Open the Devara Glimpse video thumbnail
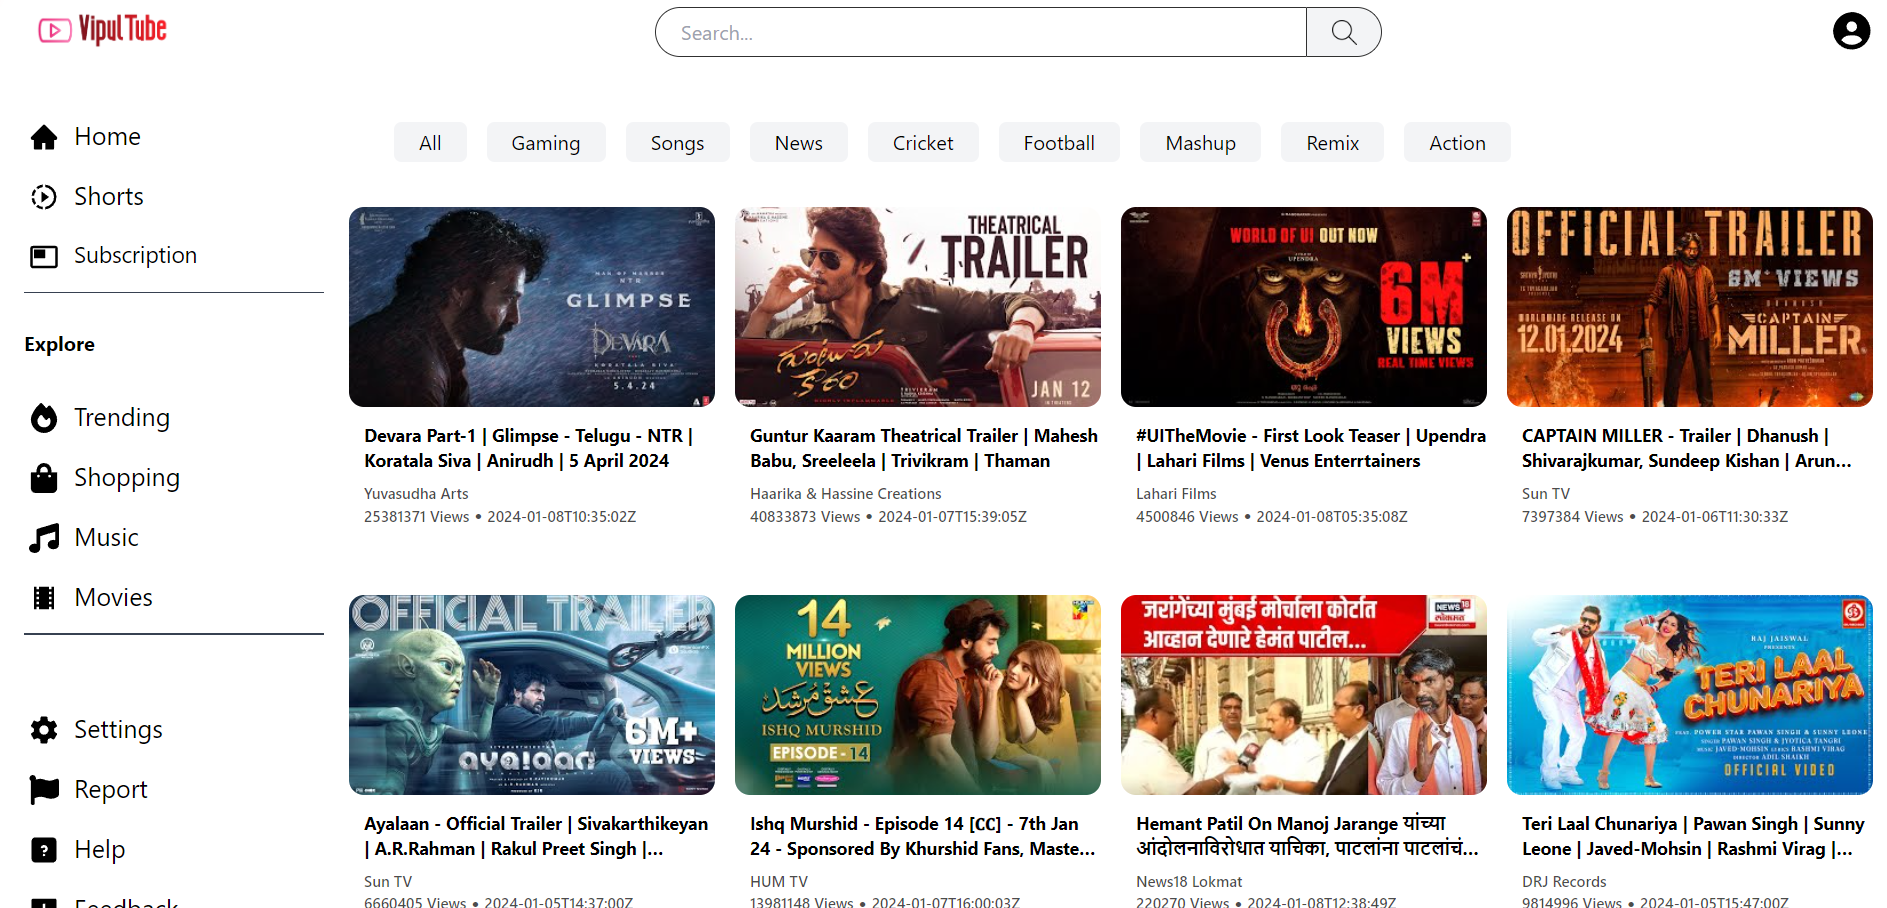Viewport: 1887px width, 908px height. (x=532, y=307)
